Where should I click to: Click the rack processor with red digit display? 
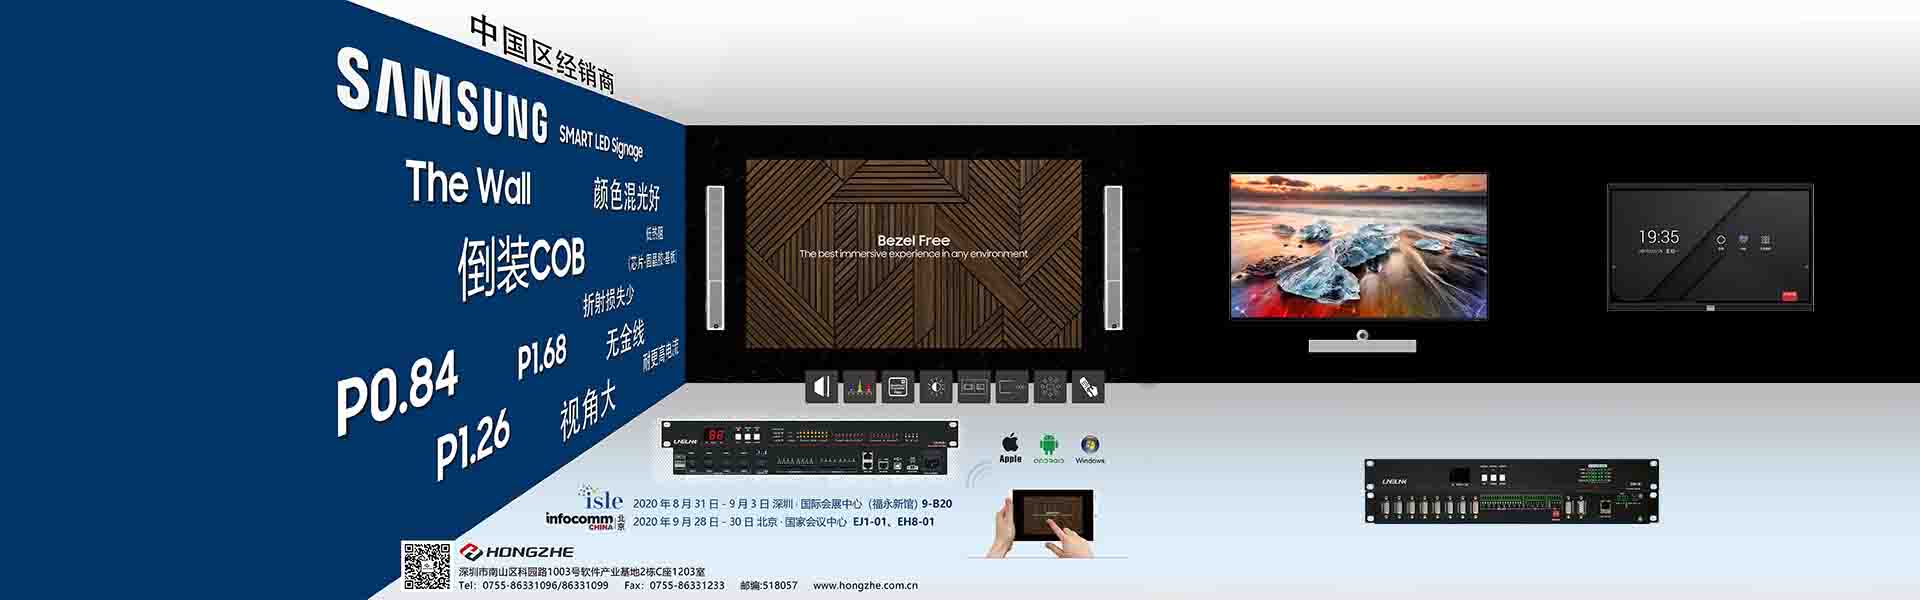click(809, 448)
